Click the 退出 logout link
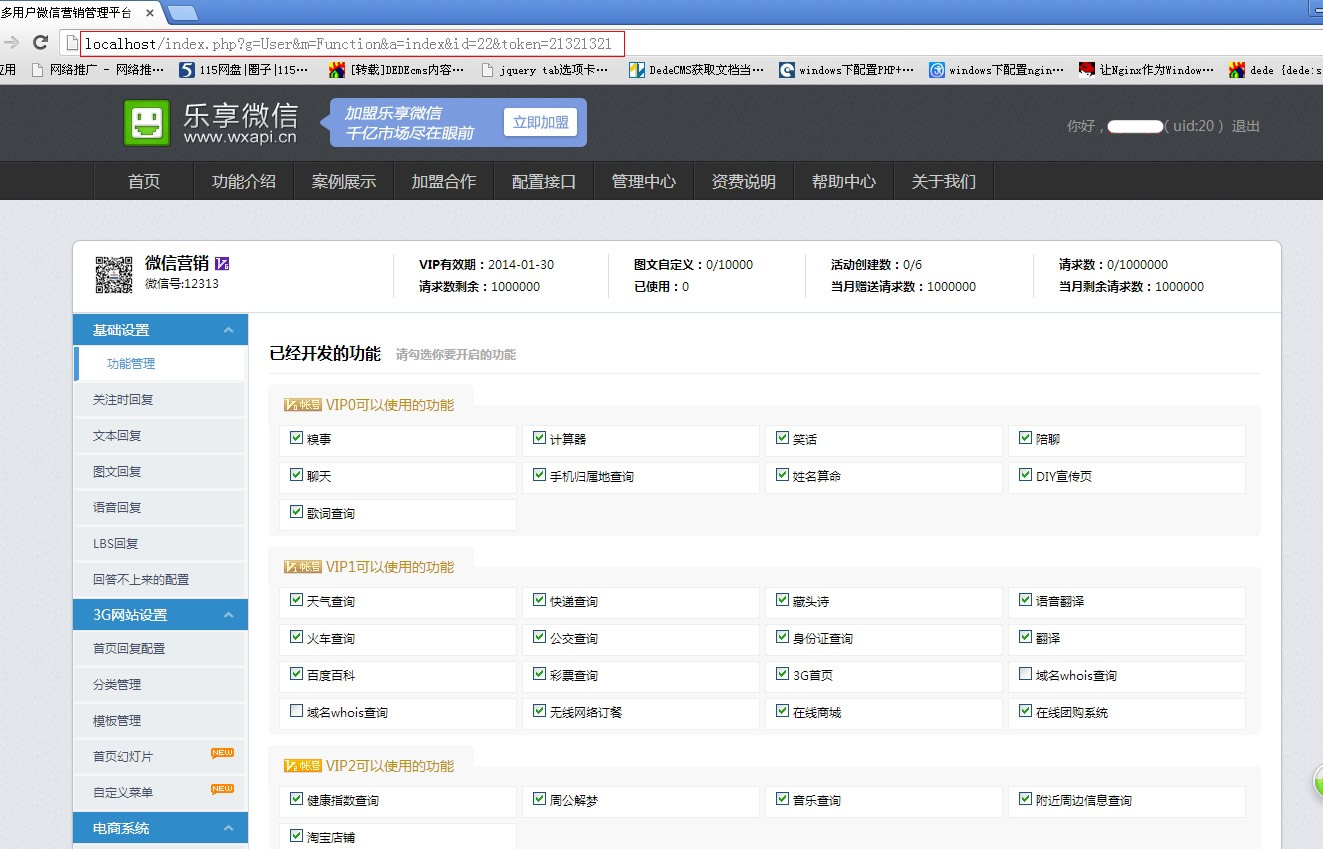 point(1246,126)
